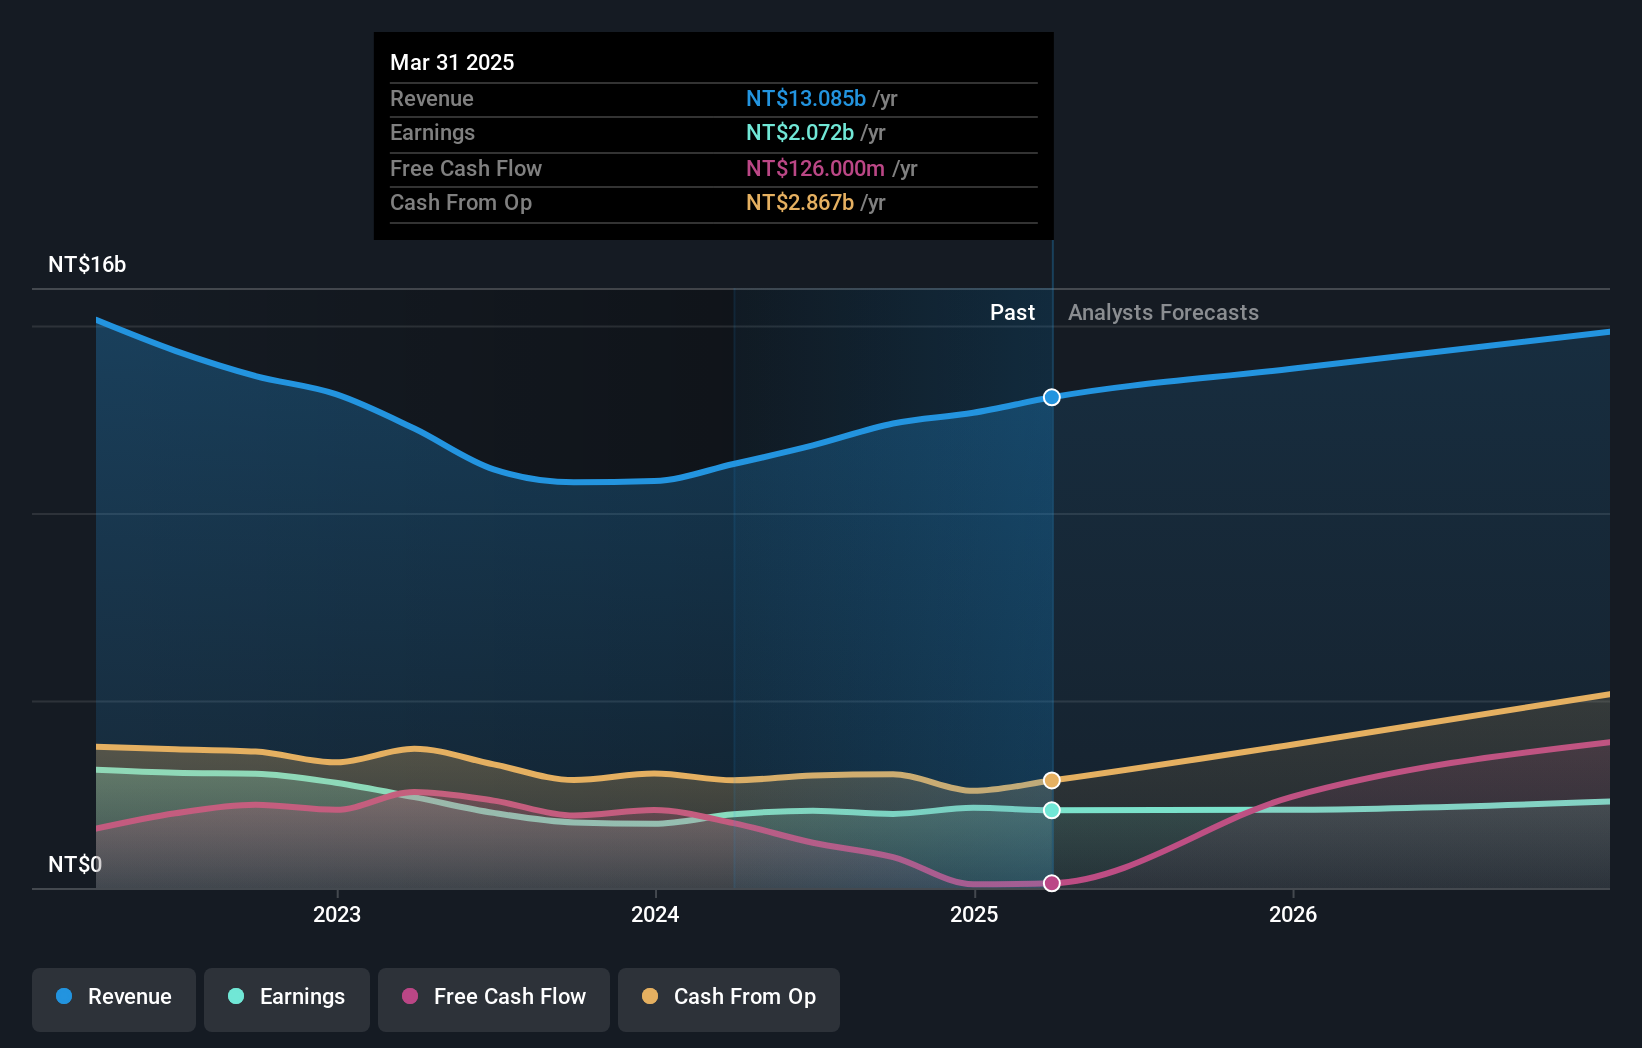Click the Past section label
1642x1048 pixels.
1012,312
